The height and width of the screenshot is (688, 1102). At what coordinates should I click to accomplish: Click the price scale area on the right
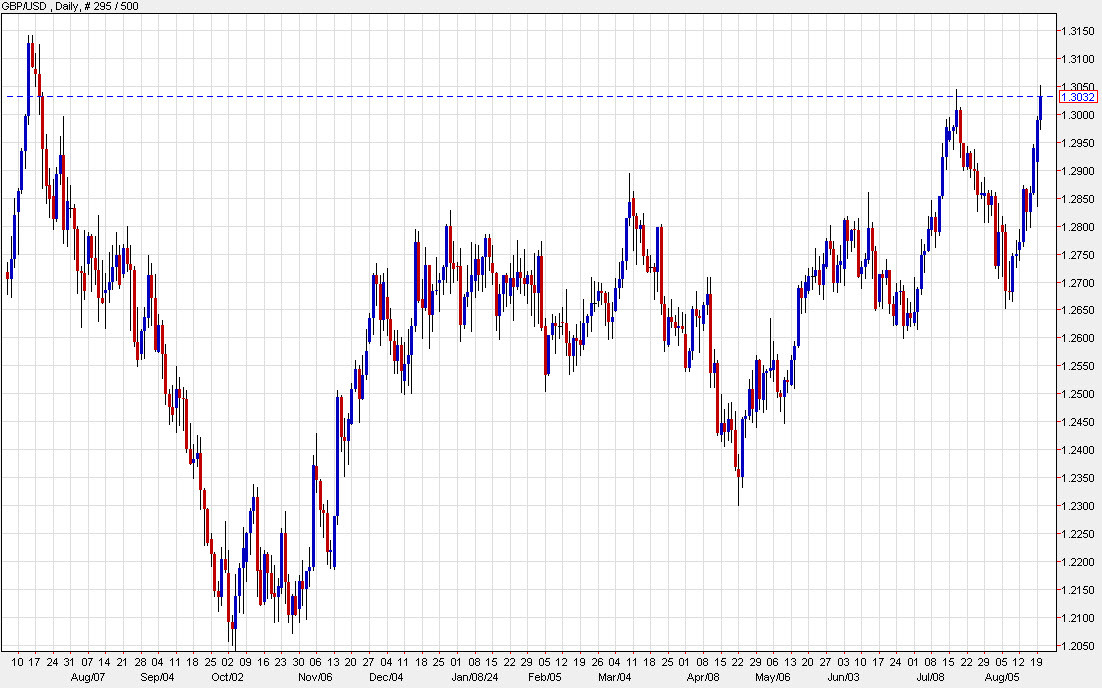pyautogui.click(x=1077, y=400)
